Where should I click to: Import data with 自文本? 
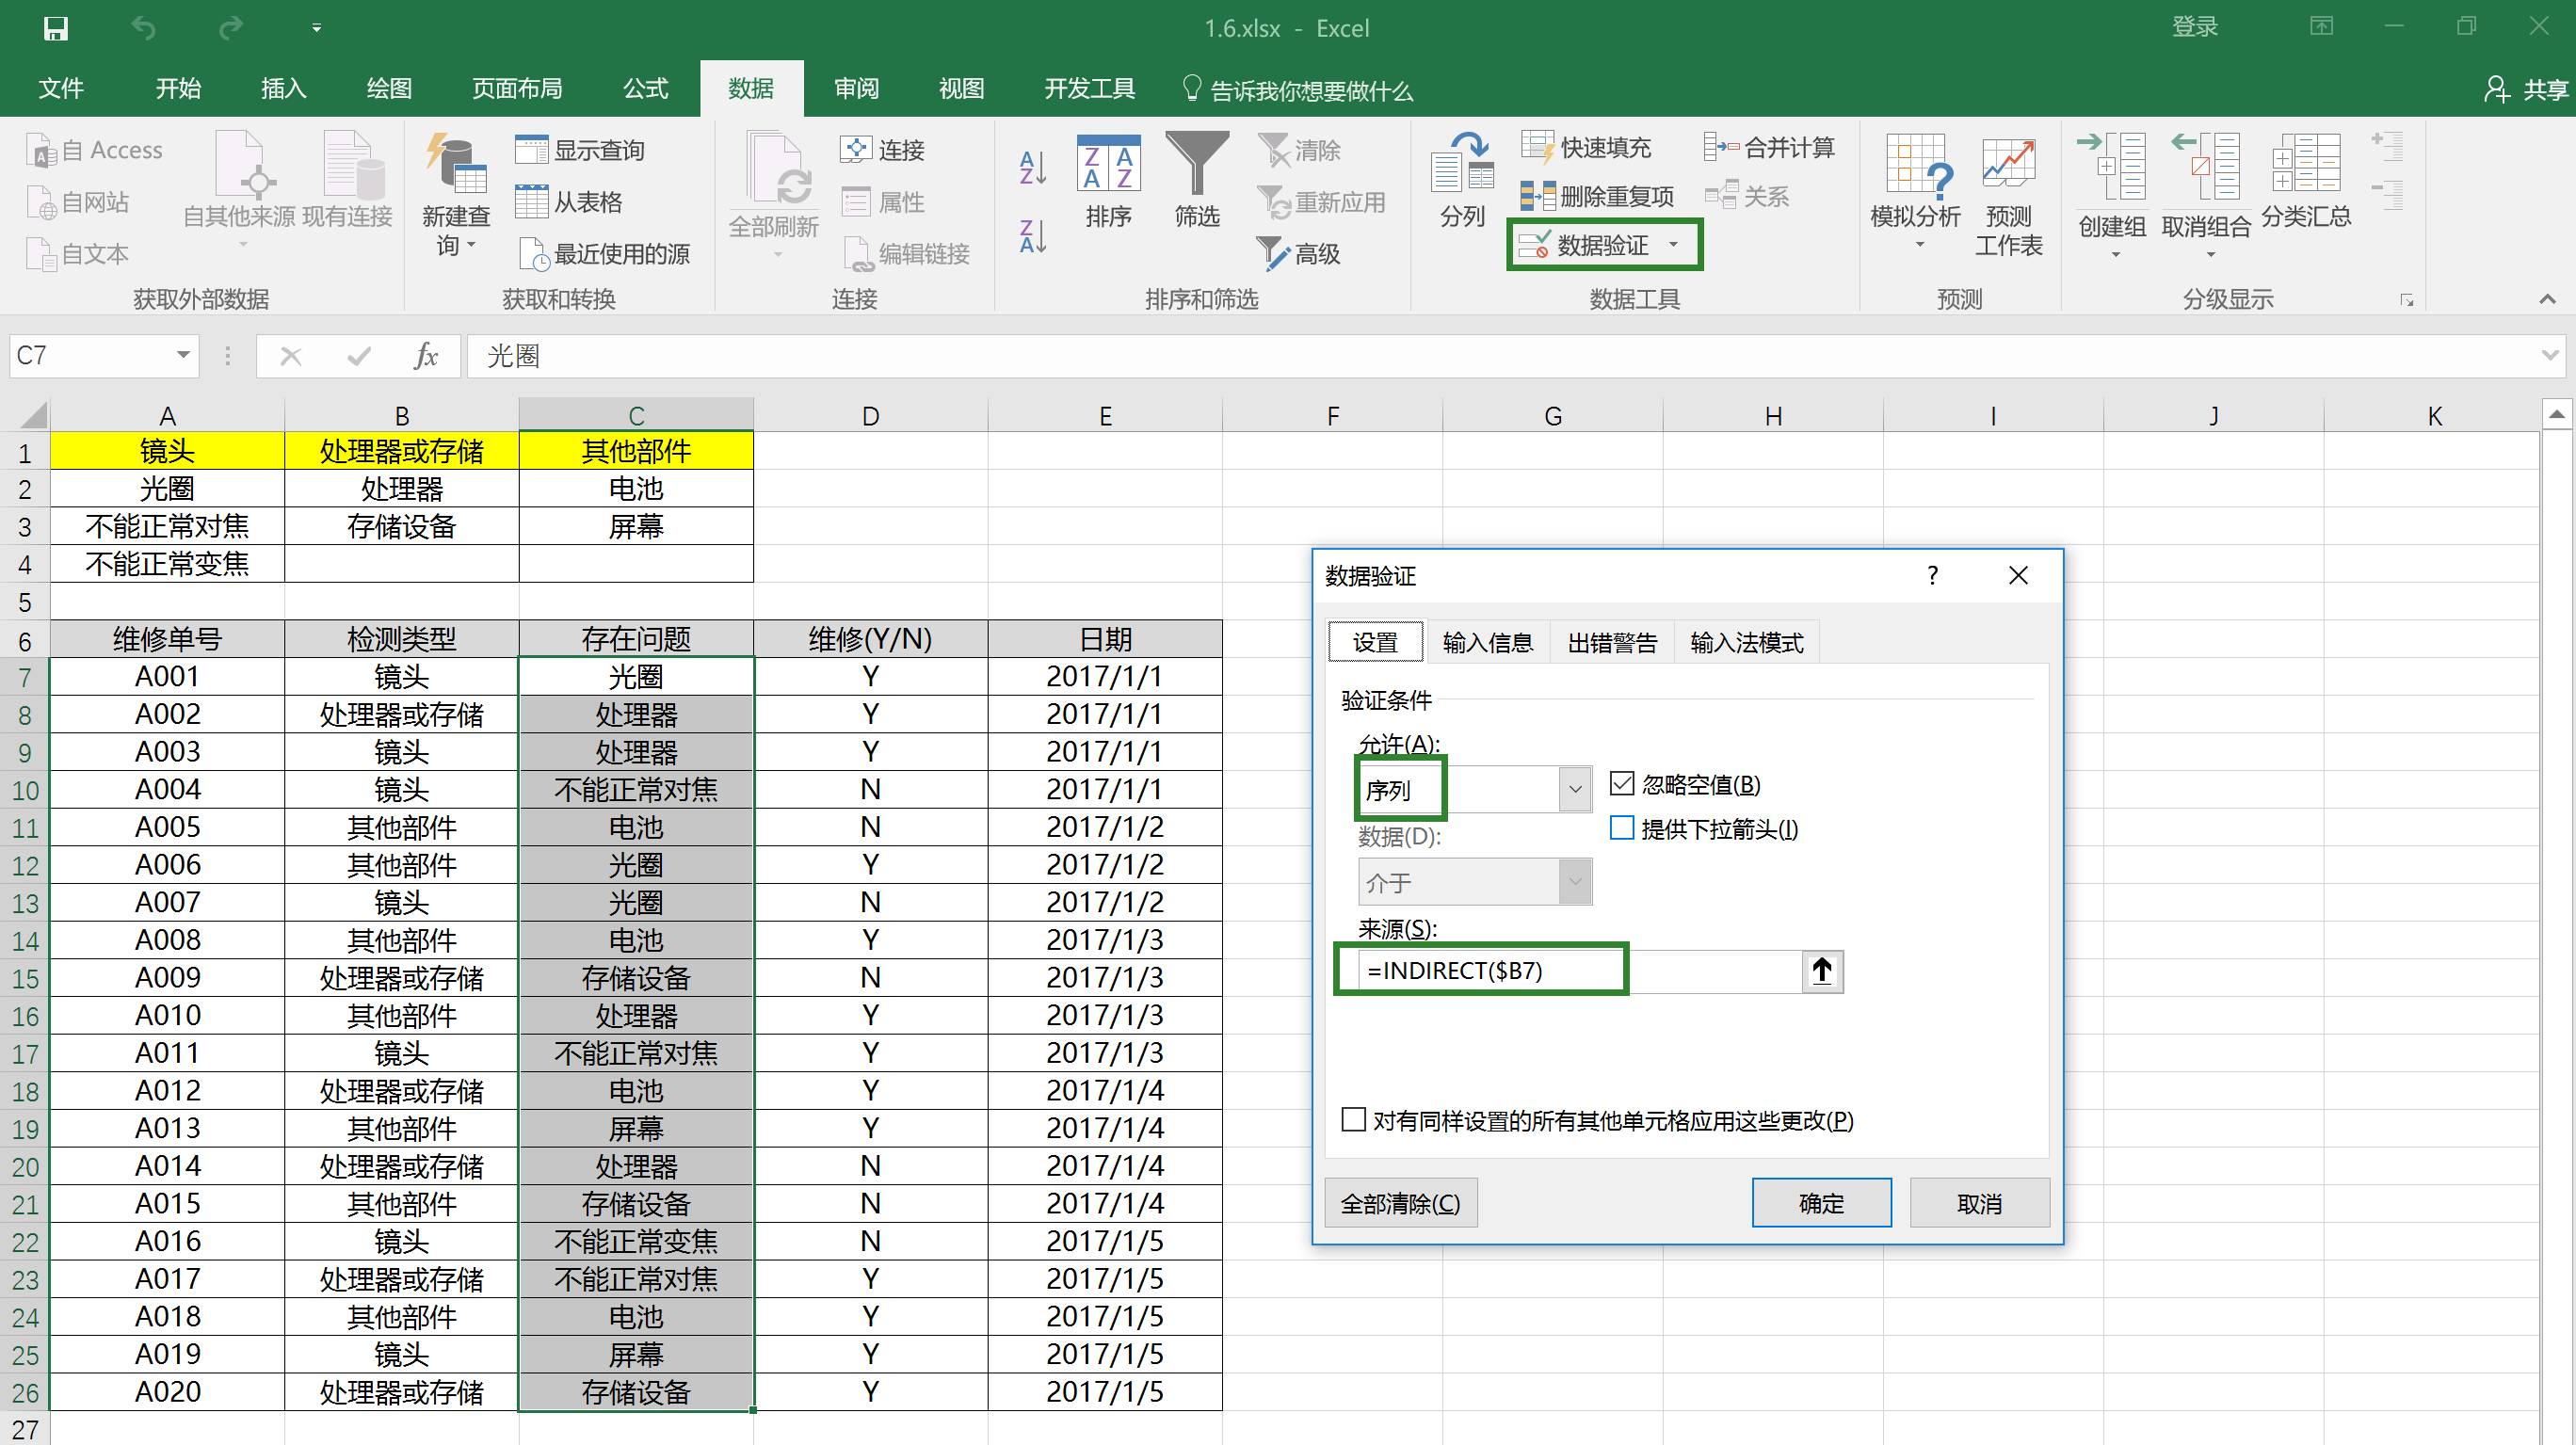click(78, 254)
